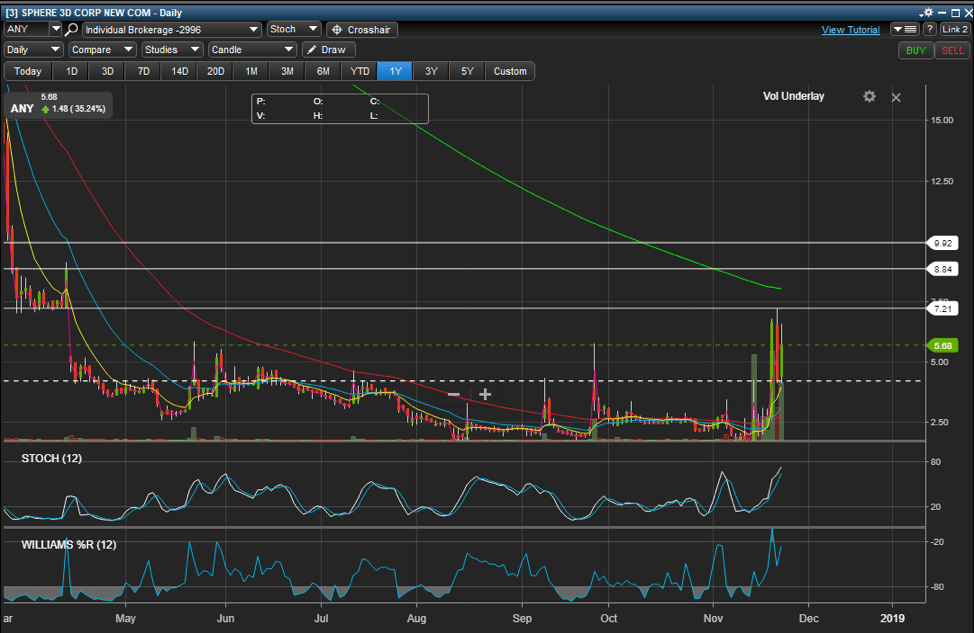Open the toolbar layout menu icon

point(905,30)
